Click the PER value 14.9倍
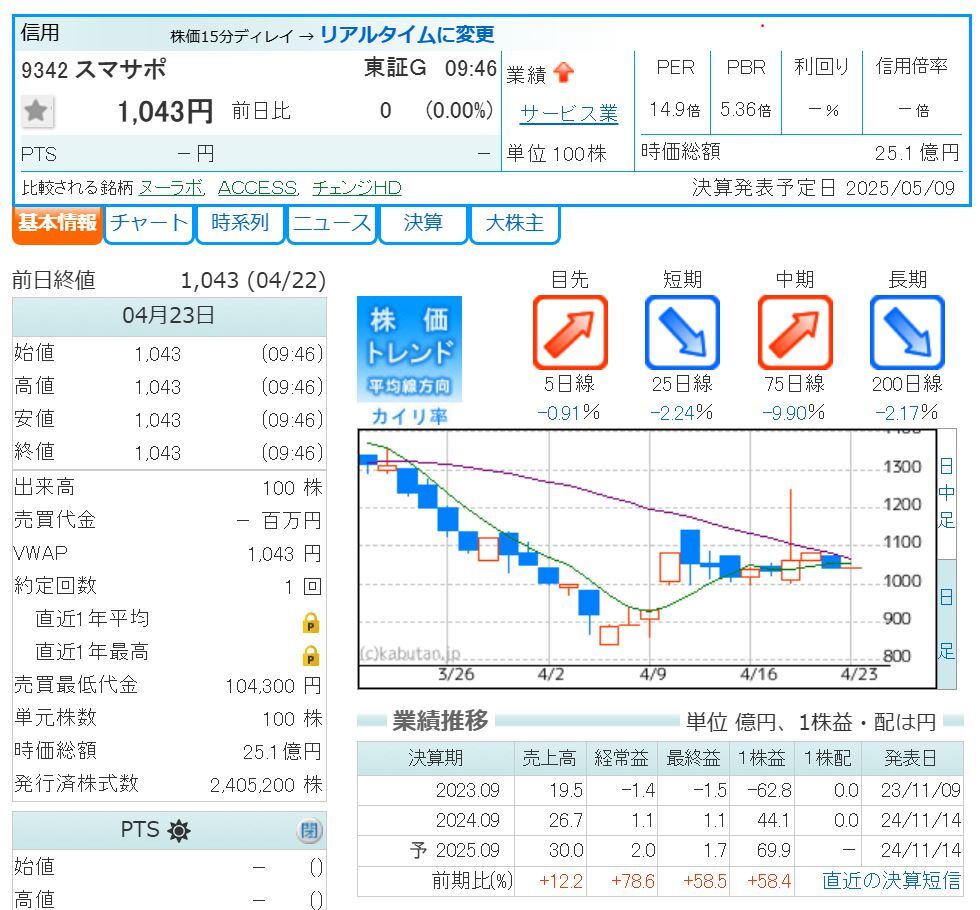 pyautogui.click(x=674, y=110)
